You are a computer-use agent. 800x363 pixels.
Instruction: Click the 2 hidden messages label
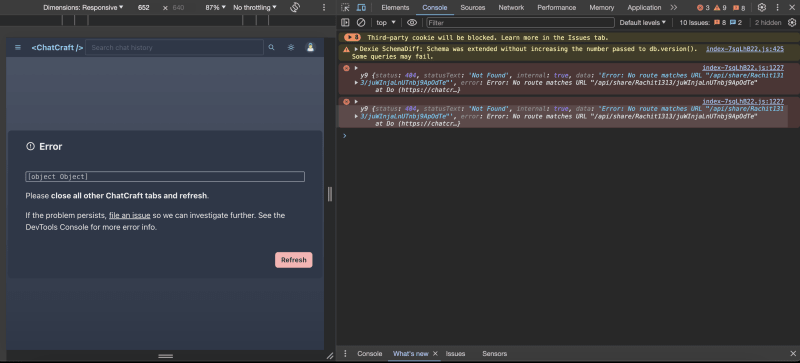[x=768, y=22]
